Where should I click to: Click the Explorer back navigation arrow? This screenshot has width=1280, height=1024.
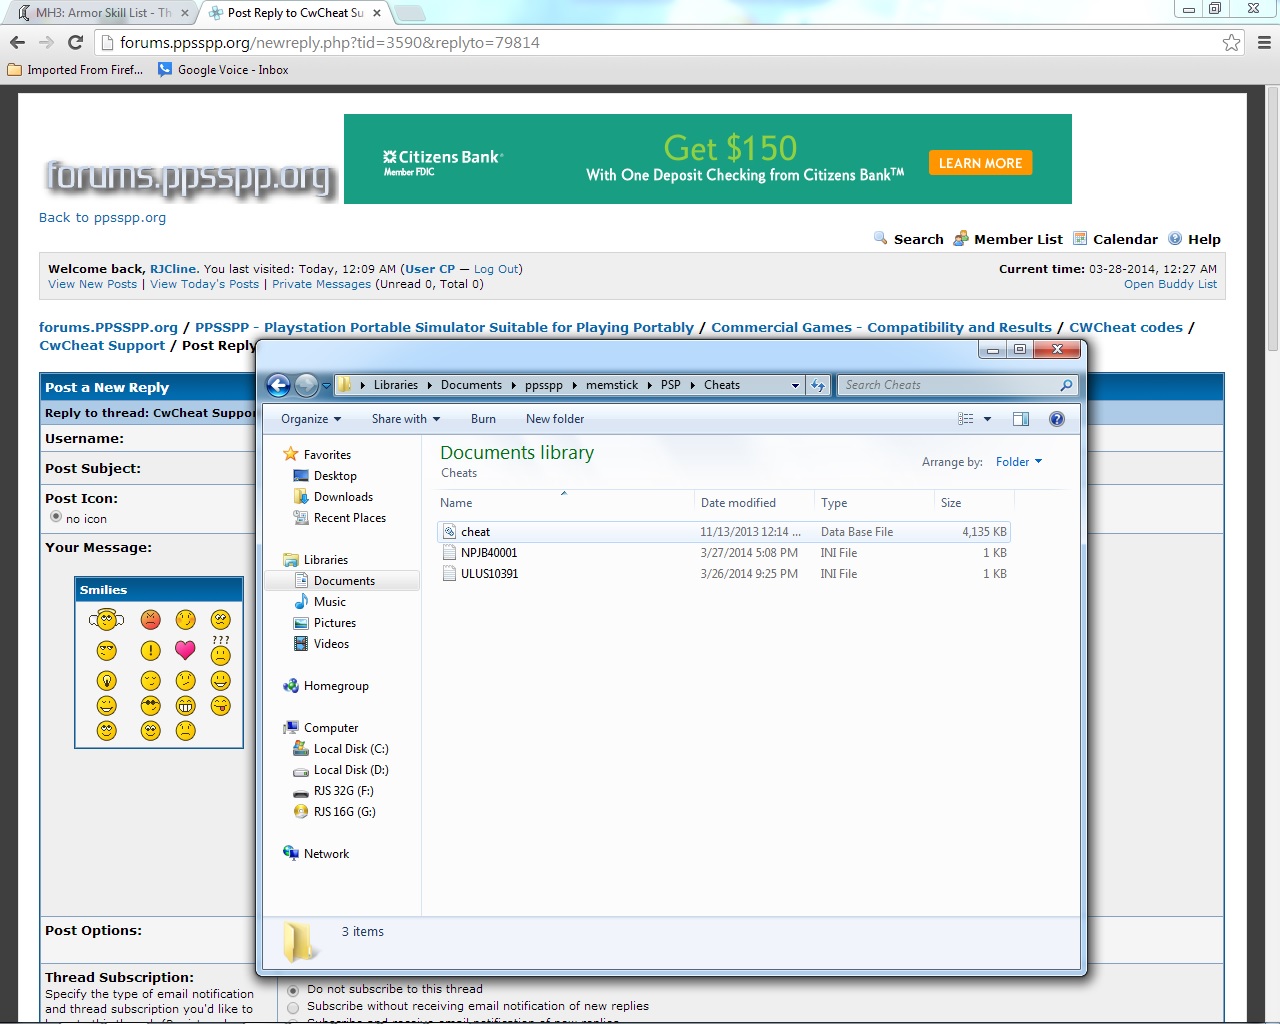279,385
